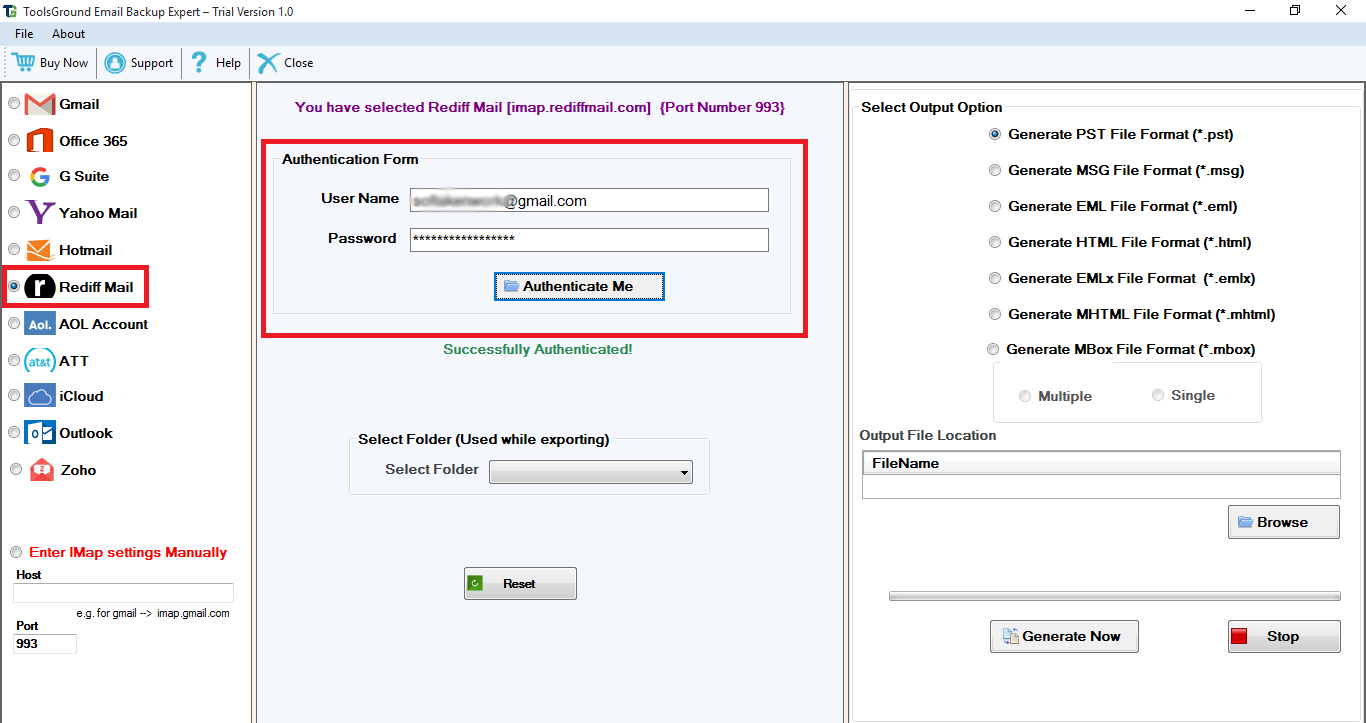1366x723 pixels.
Task: Click the Reset button
Action: pyautogui.click(x=520, y=584)
